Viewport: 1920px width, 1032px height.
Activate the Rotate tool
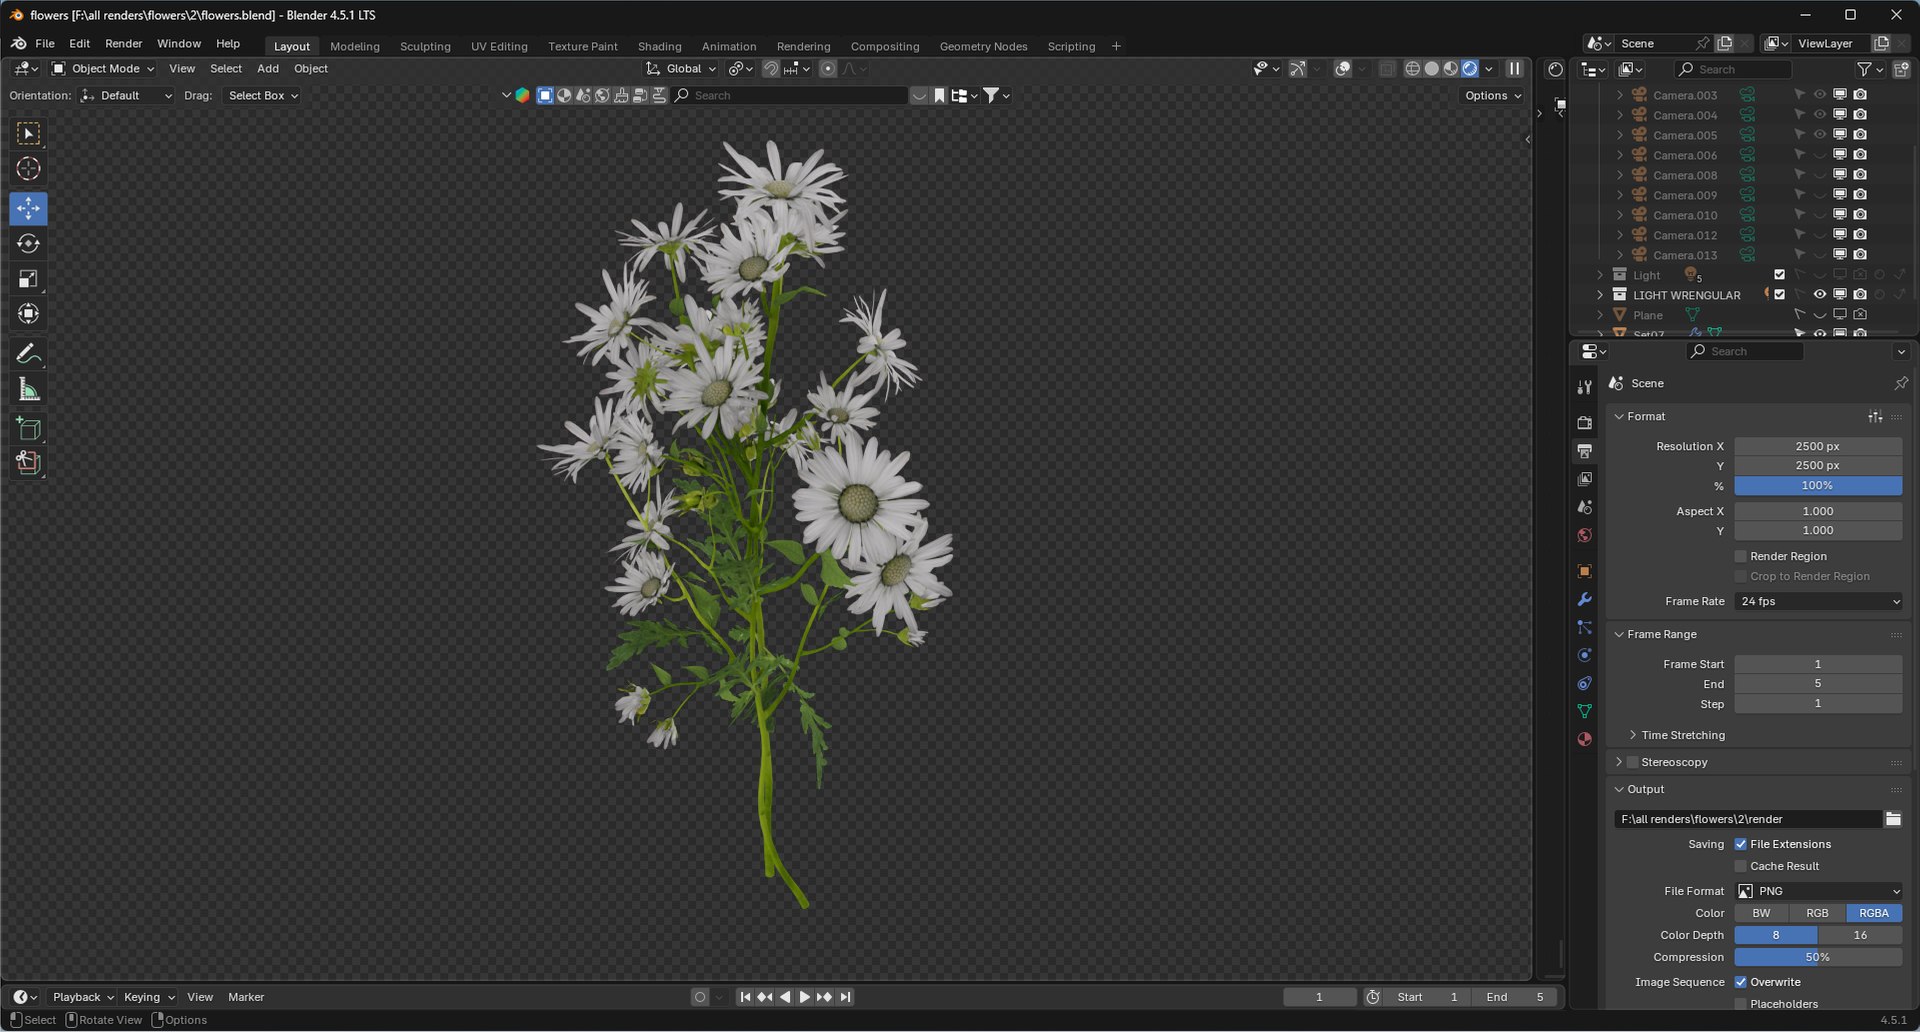(x=28, y=244)
